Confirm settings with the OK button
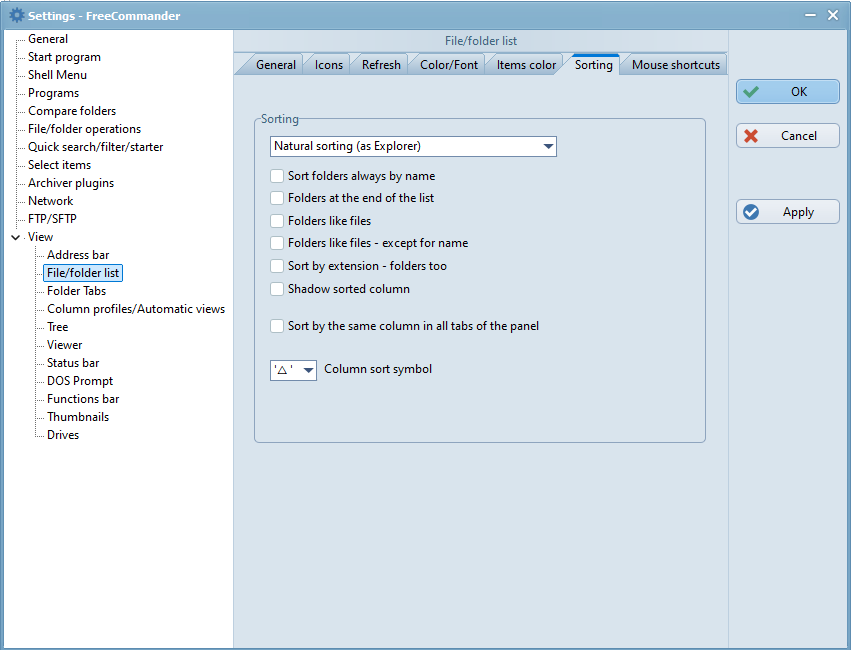Screen dimensions: 851x650 [788, 92]
